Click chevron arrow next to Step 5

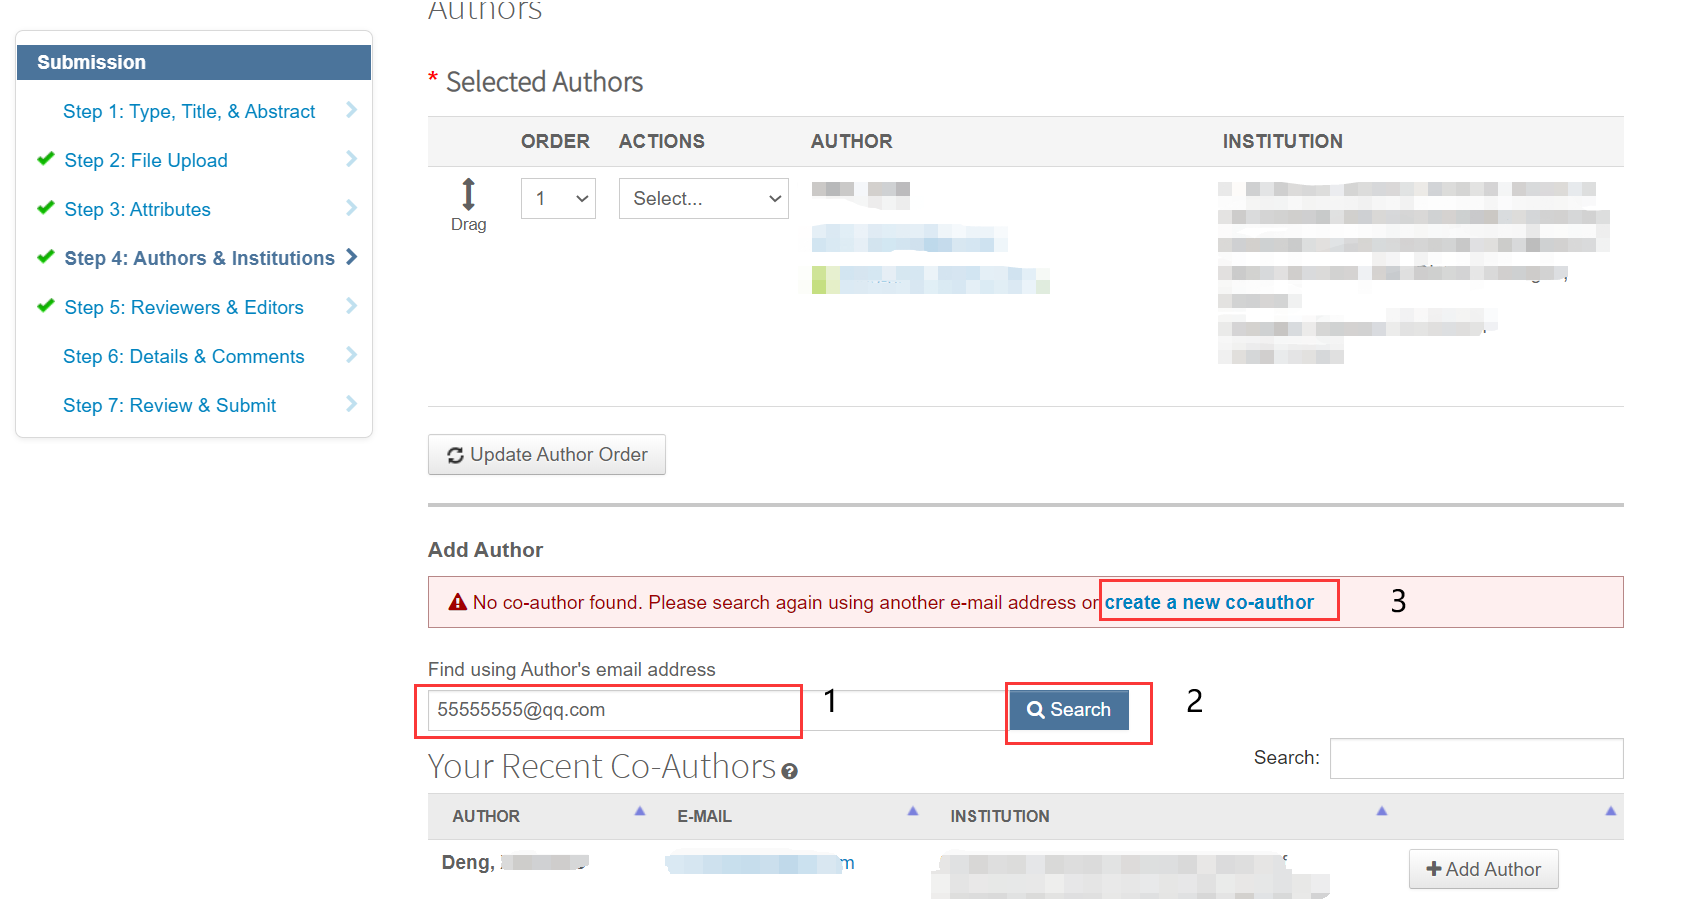pyautogui.click(x=351, y=306)
